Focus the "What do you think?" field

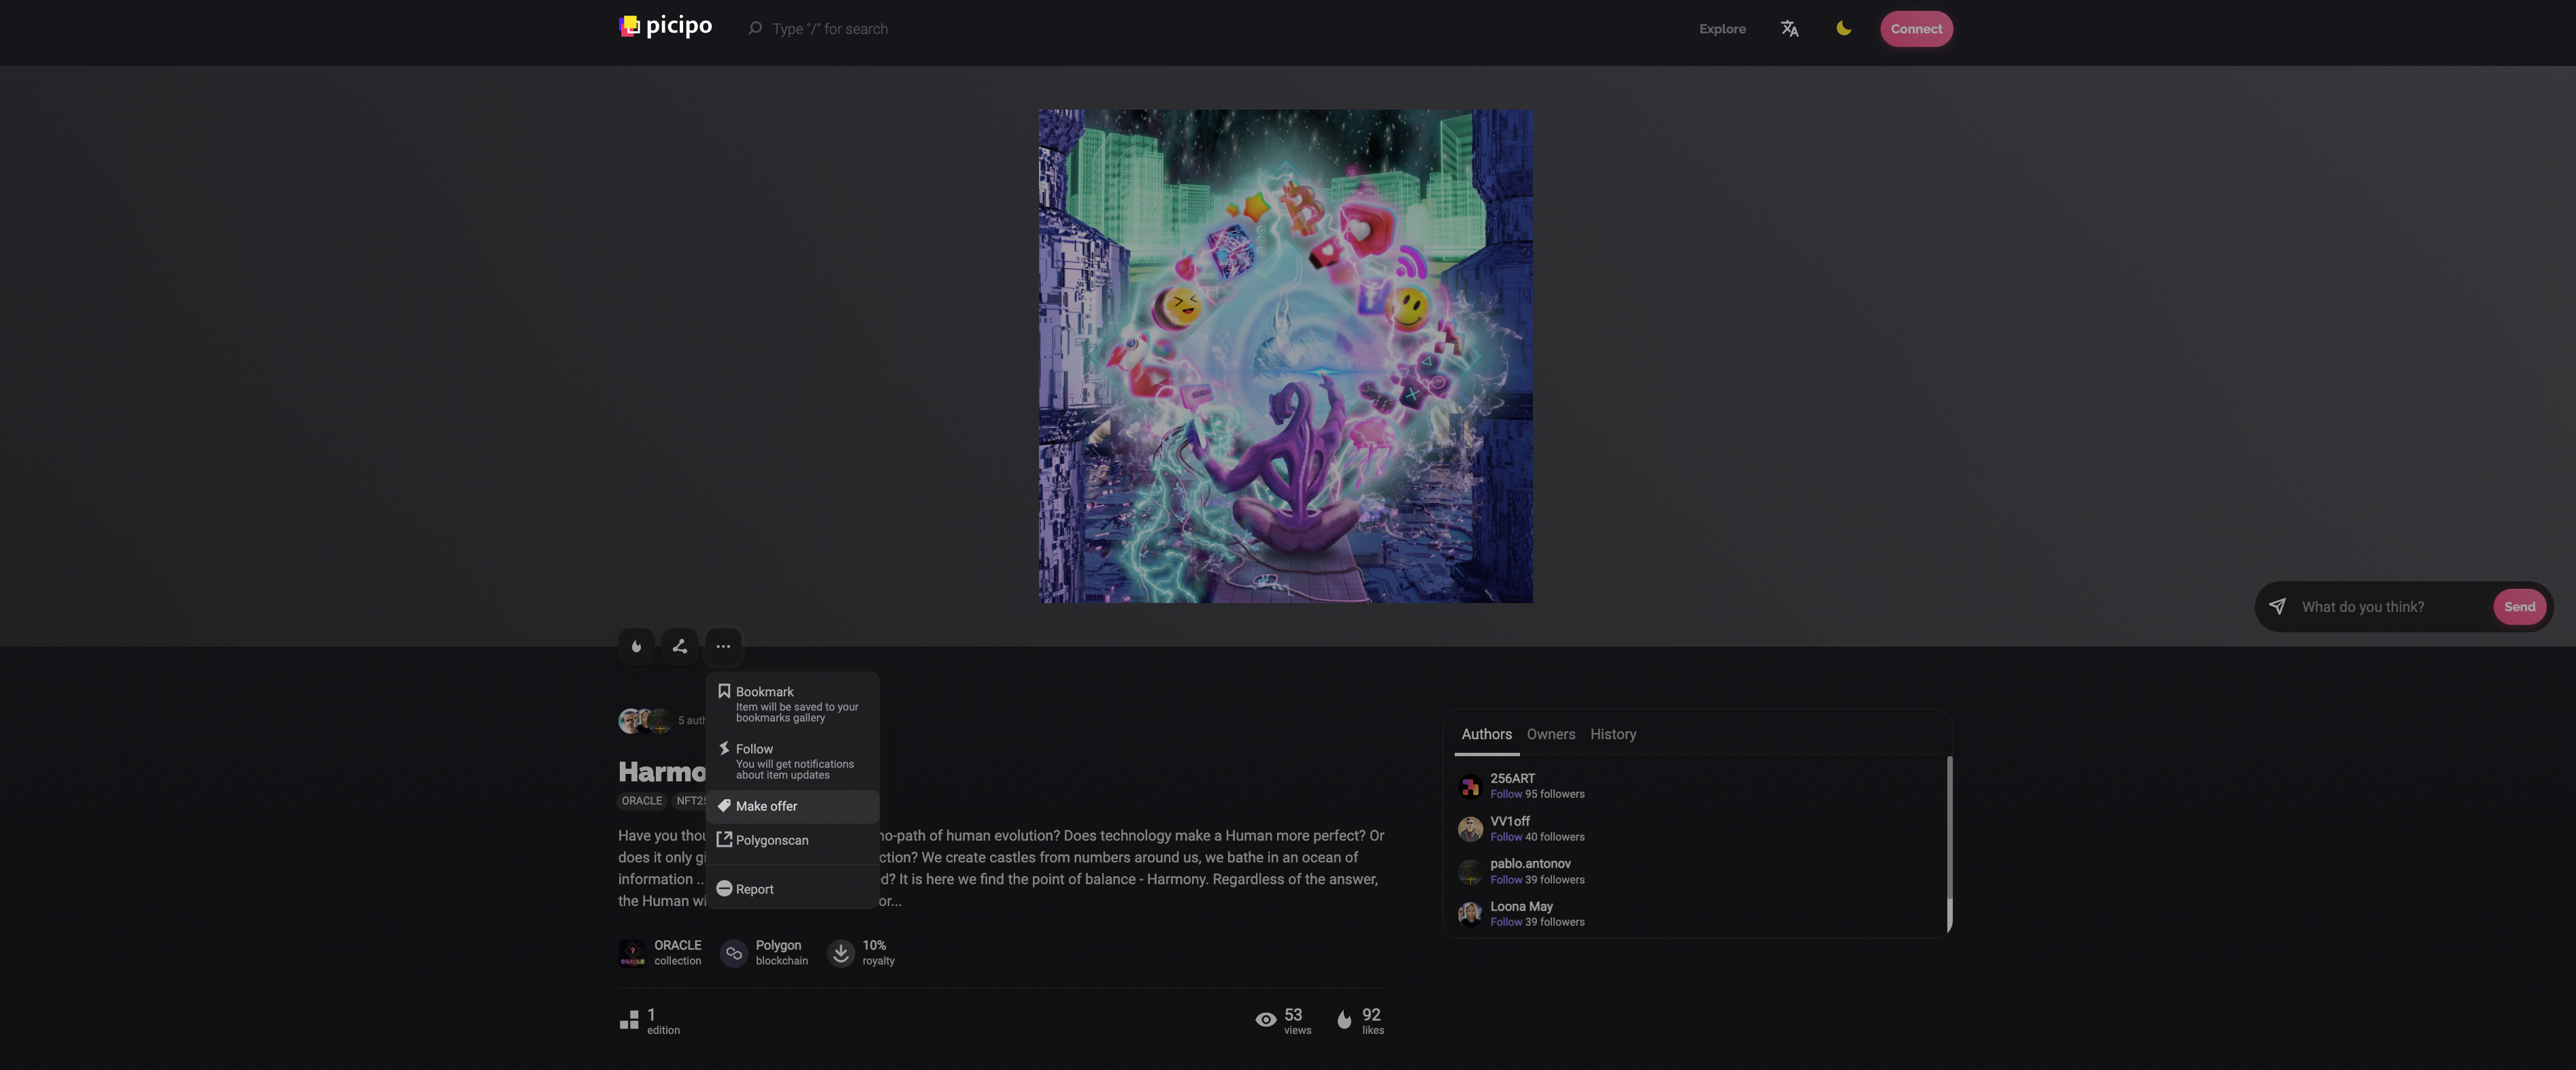(x=2390, y=607)
